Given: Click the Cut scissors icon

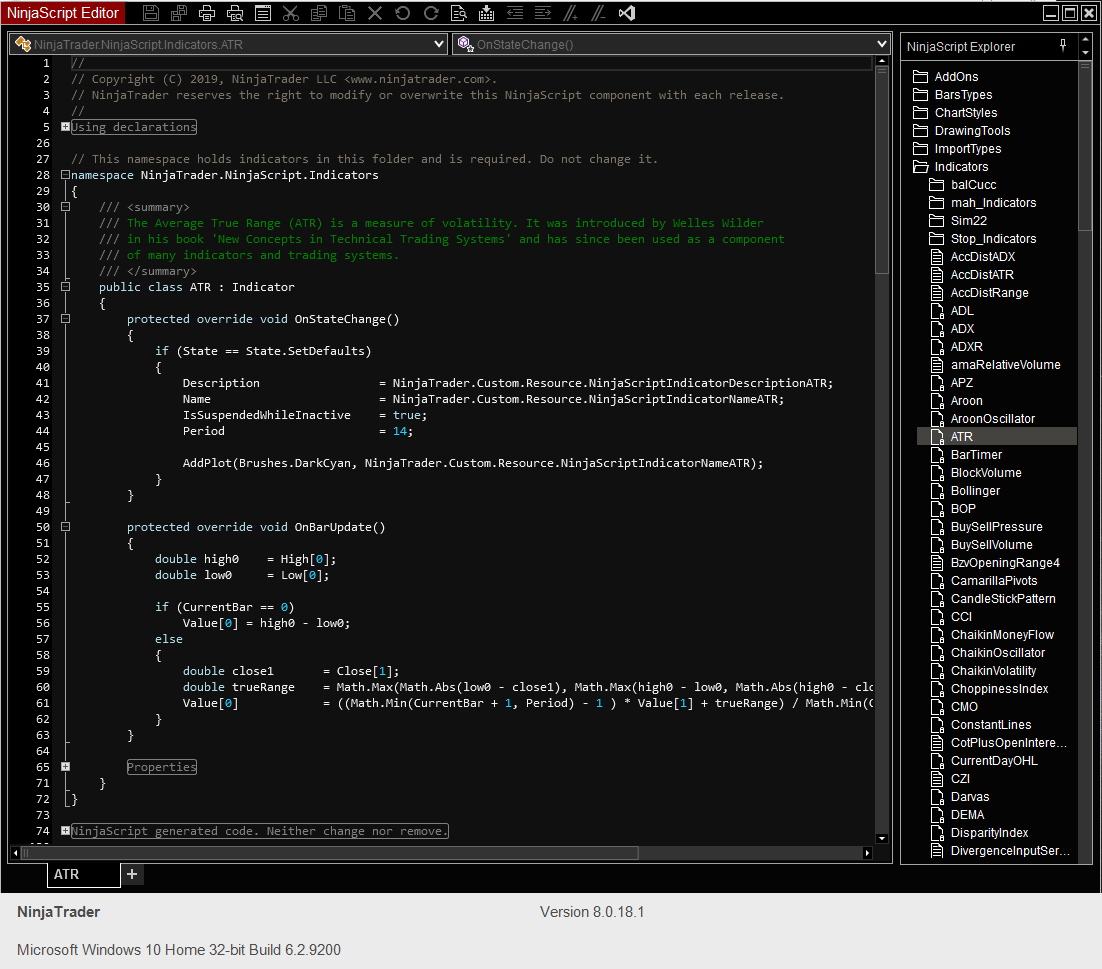Looking at the screenshot, I should [291, 13].
